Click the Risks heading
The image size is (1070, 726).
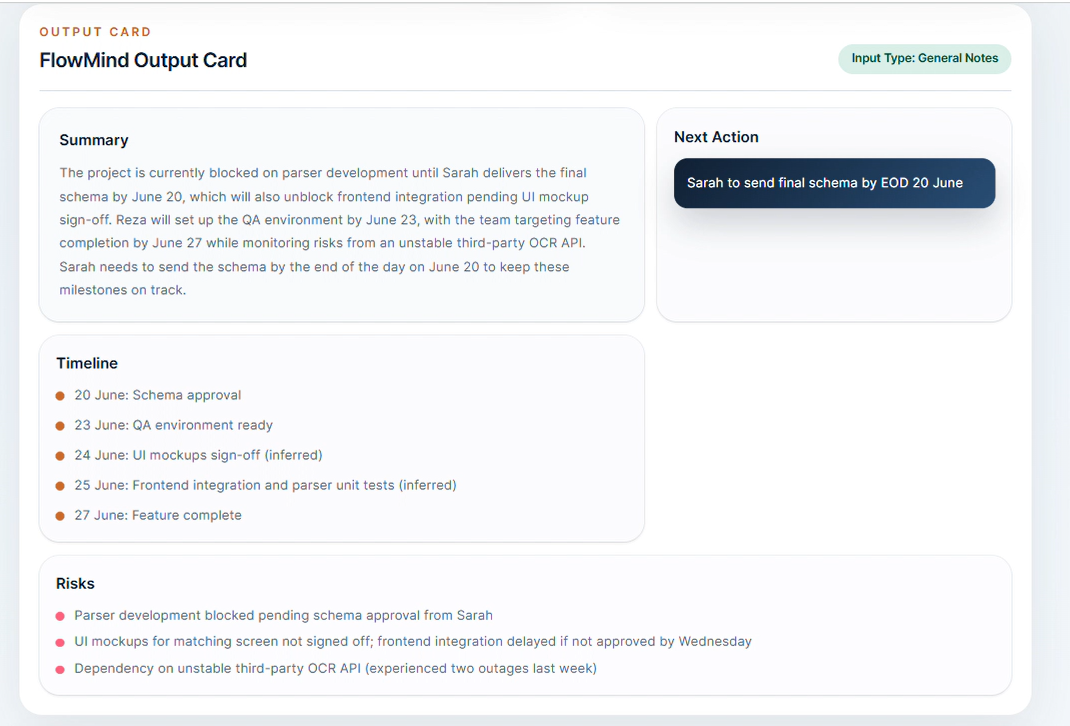pos(75,584)
